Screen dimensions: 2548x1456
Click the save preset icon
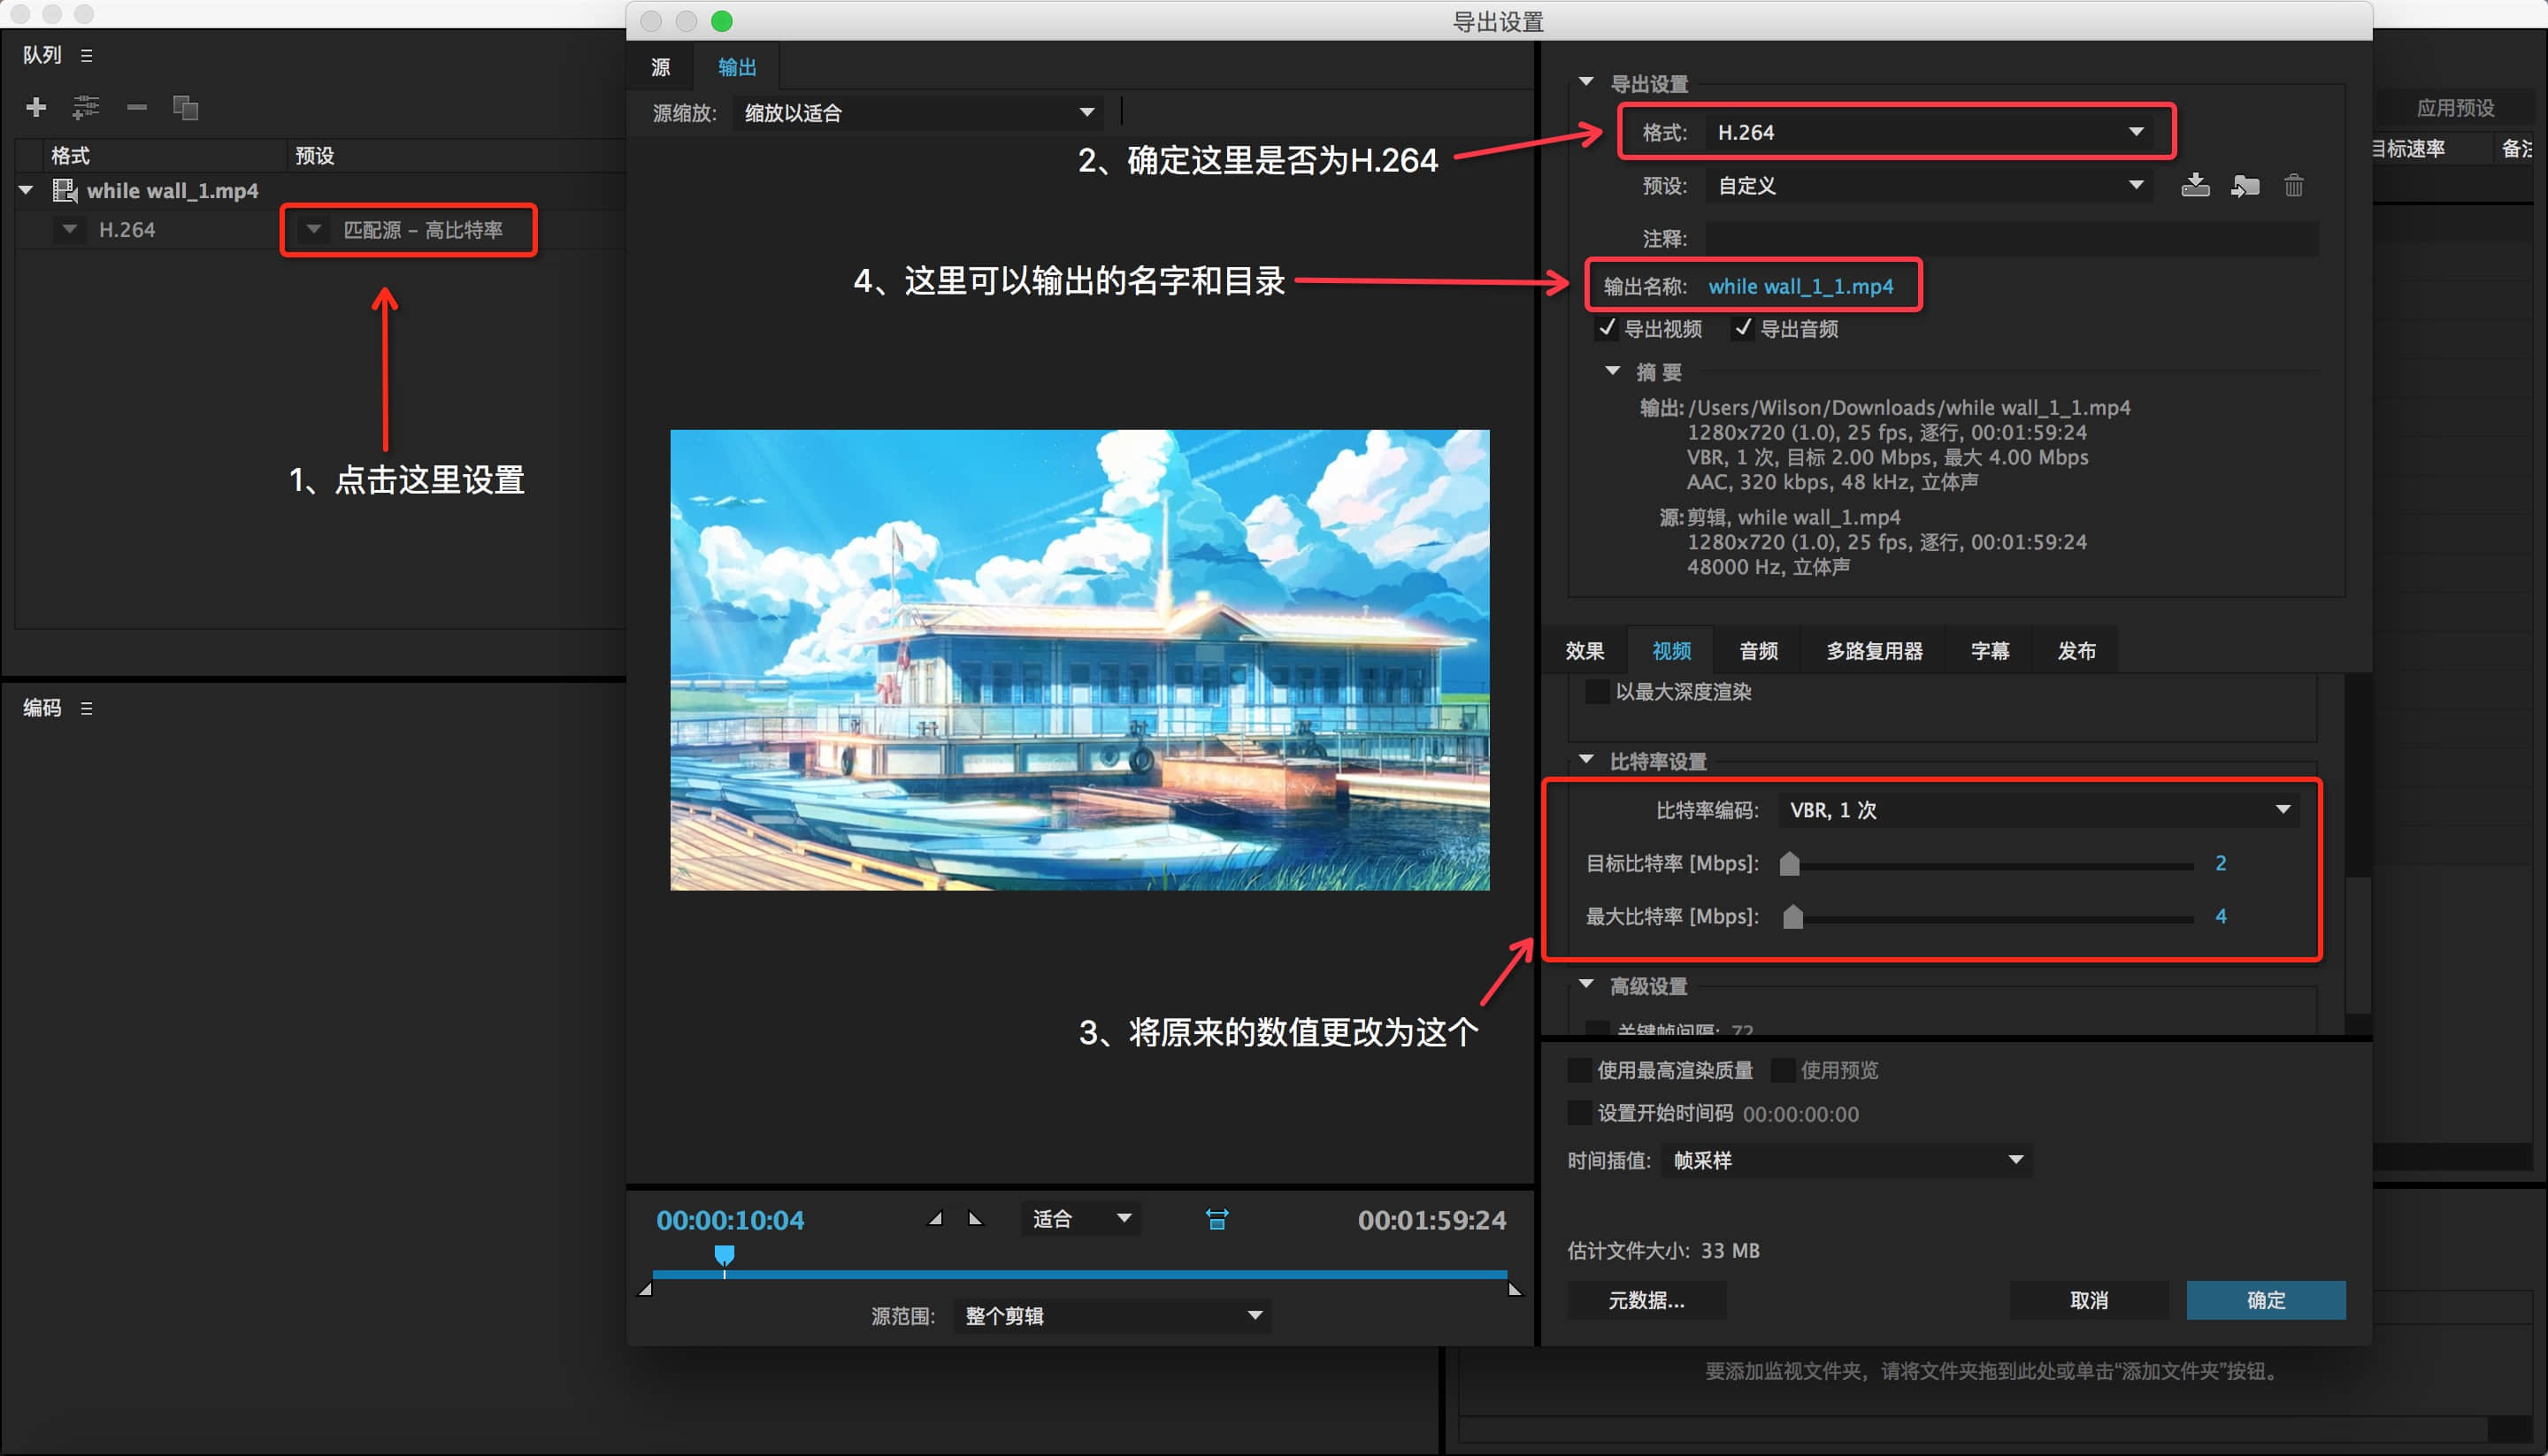[x=2195, y=185]
